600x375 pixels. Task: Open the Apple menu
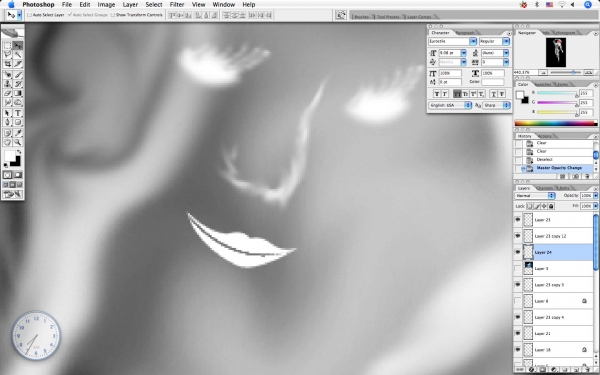(11, 5)
